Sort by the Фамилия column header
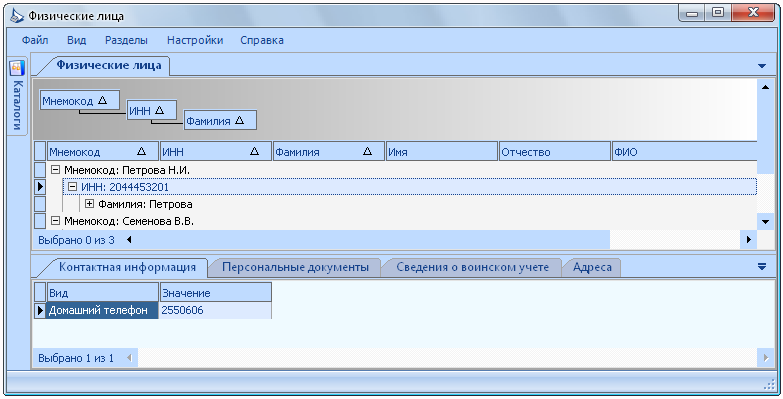783x399 pixels. click(329, 151)
